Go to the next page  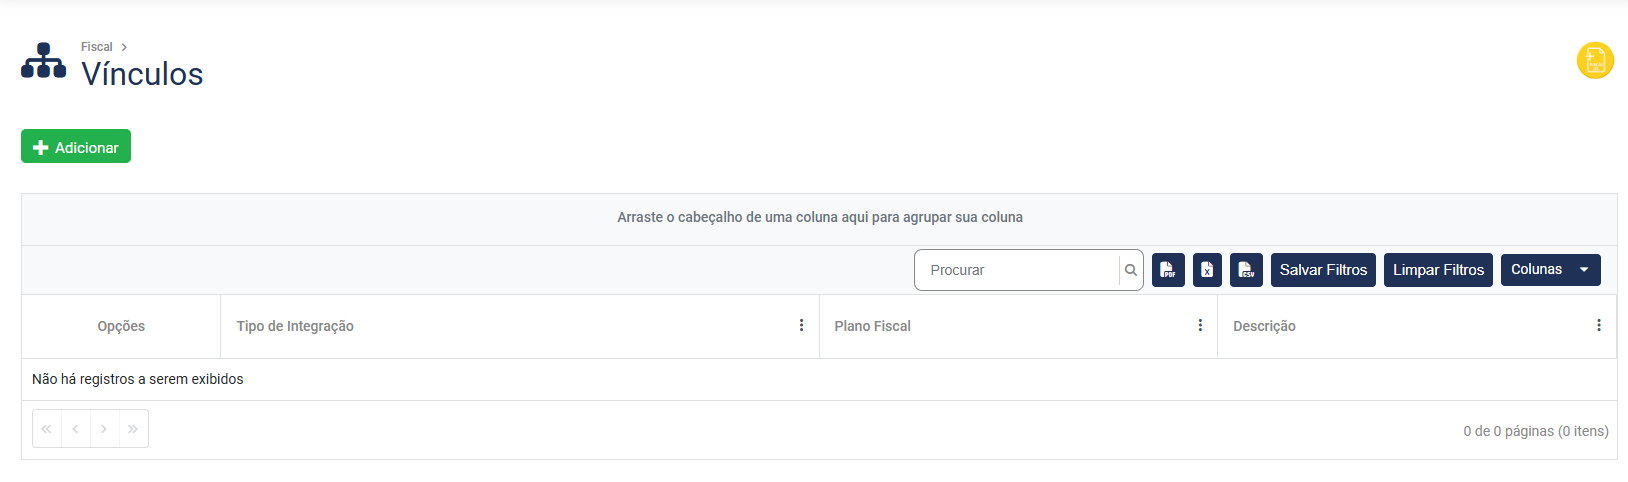point(104,429)
